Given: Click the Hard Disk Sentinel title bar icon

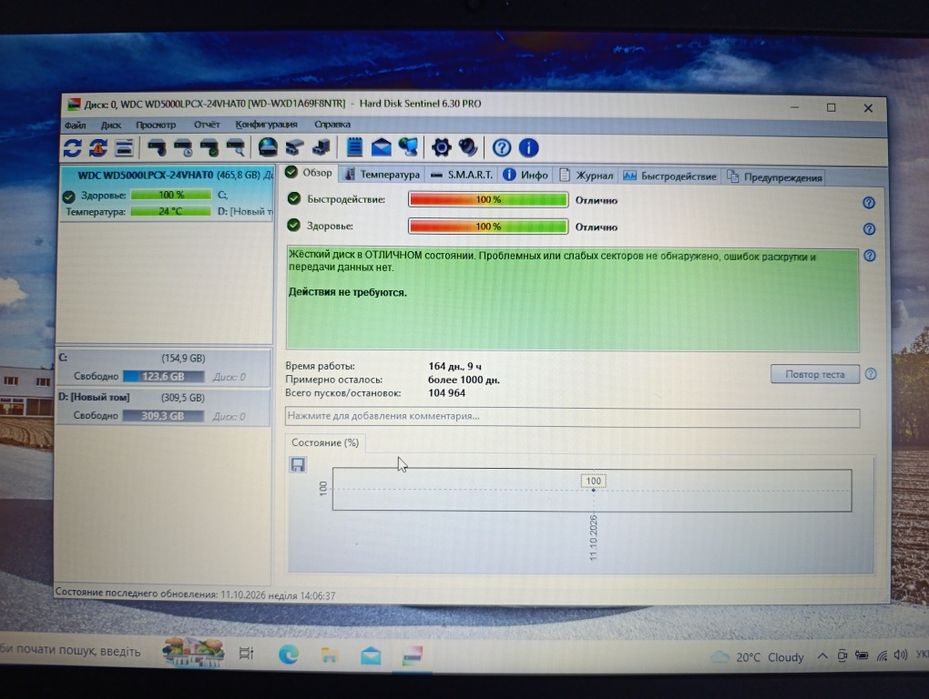Looking at the screenshot, I should 73,104.
